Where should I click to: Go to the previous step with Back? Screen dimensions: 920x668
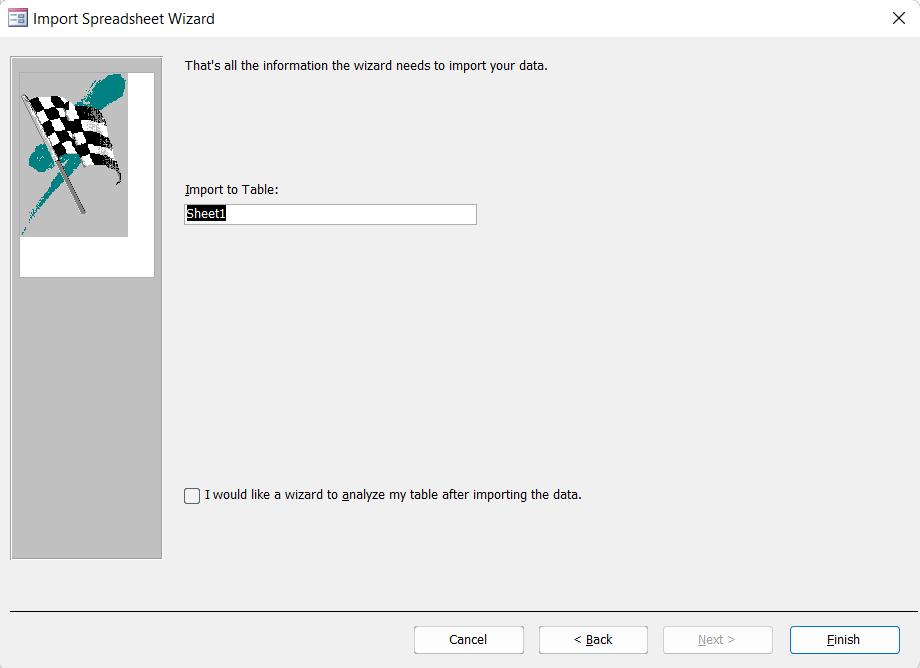coord(593,639)
